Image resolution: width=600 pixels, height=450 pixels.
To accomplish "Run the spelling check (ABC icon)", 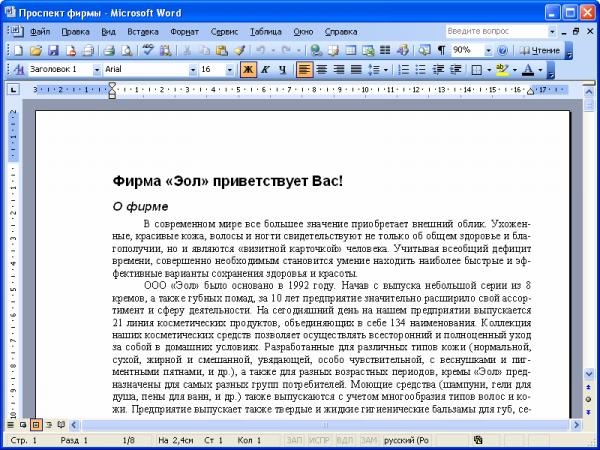I will pyautogui.click(x=148, y=50).
